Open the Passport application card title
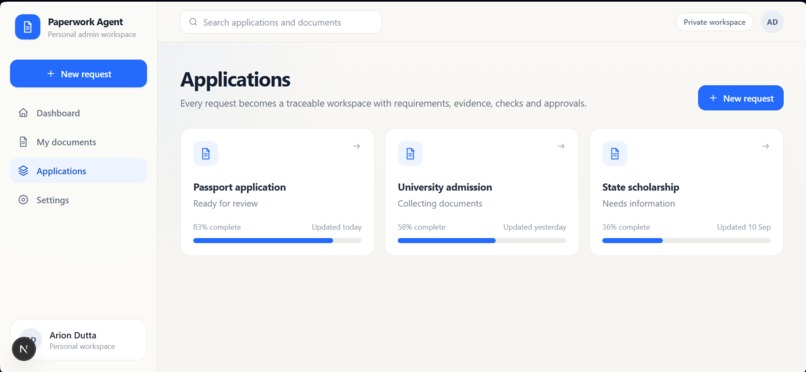 (x=240, y=187)
